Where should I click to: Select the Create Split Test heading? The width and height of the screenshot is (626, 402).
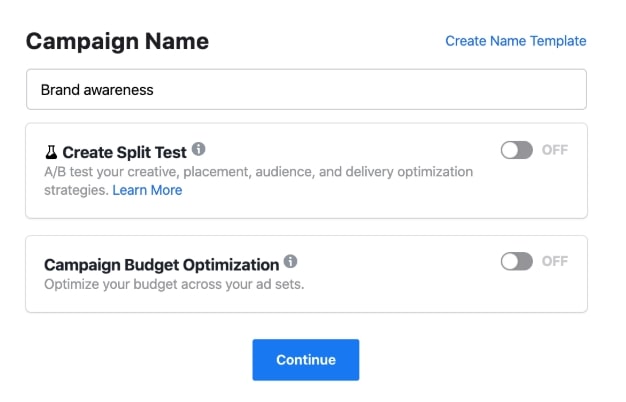pyautogui.click(x=124, y=152)
